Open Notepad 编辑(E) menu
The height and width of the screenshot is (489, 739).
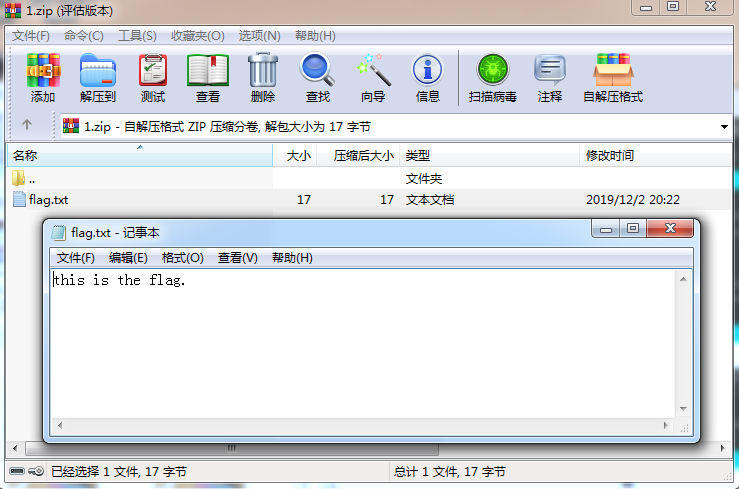tap(128, 258)
